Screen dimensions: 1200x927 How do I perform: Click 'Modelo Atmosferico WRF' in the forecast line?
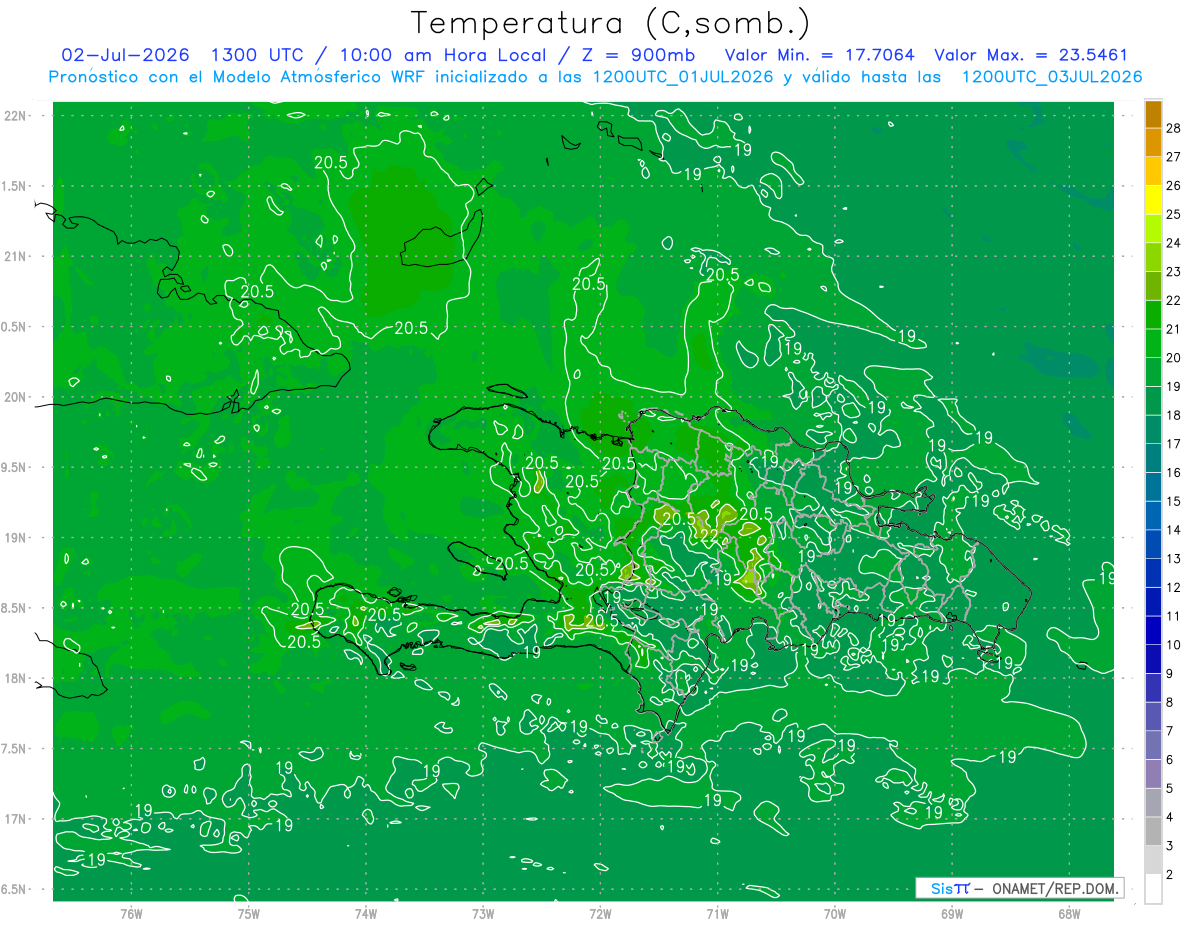point(318,77)
